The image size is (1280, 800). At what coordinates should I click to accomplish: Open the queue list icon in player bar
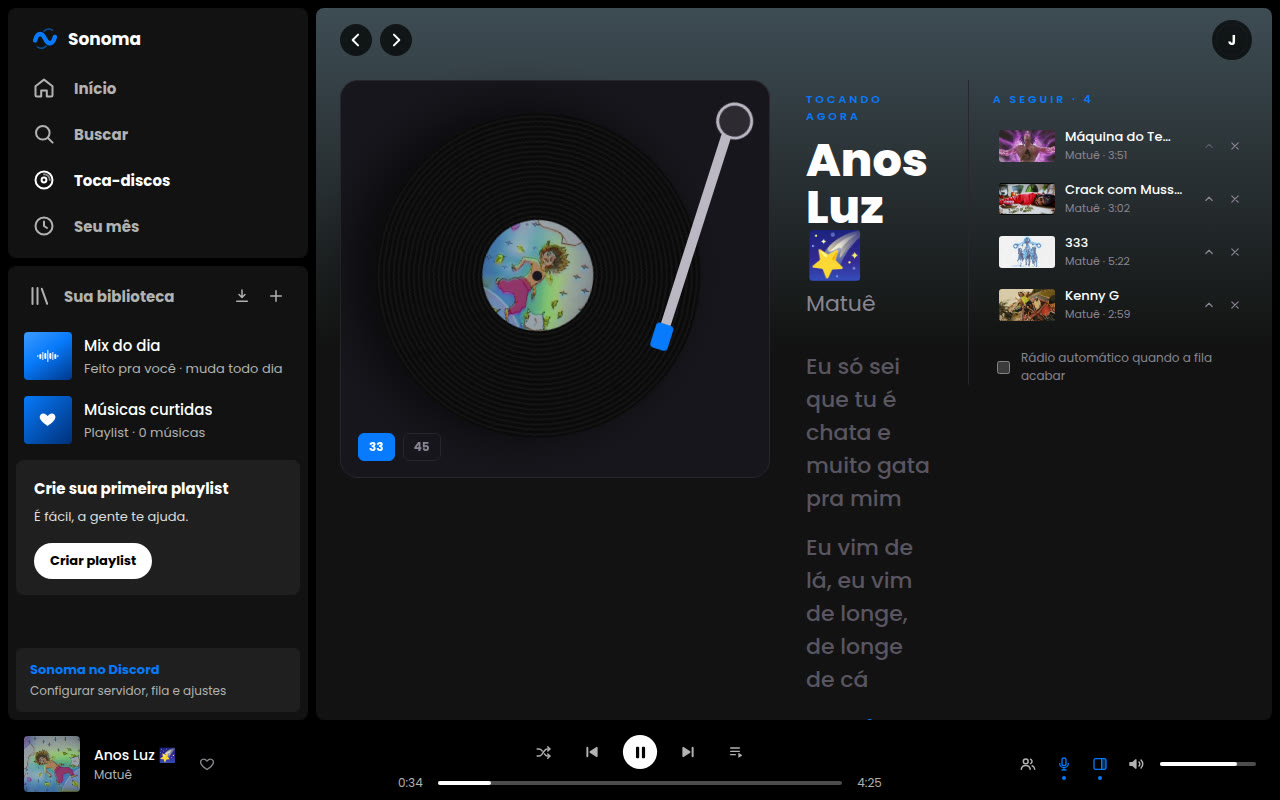pyautogui.click(x=736, y=752)
